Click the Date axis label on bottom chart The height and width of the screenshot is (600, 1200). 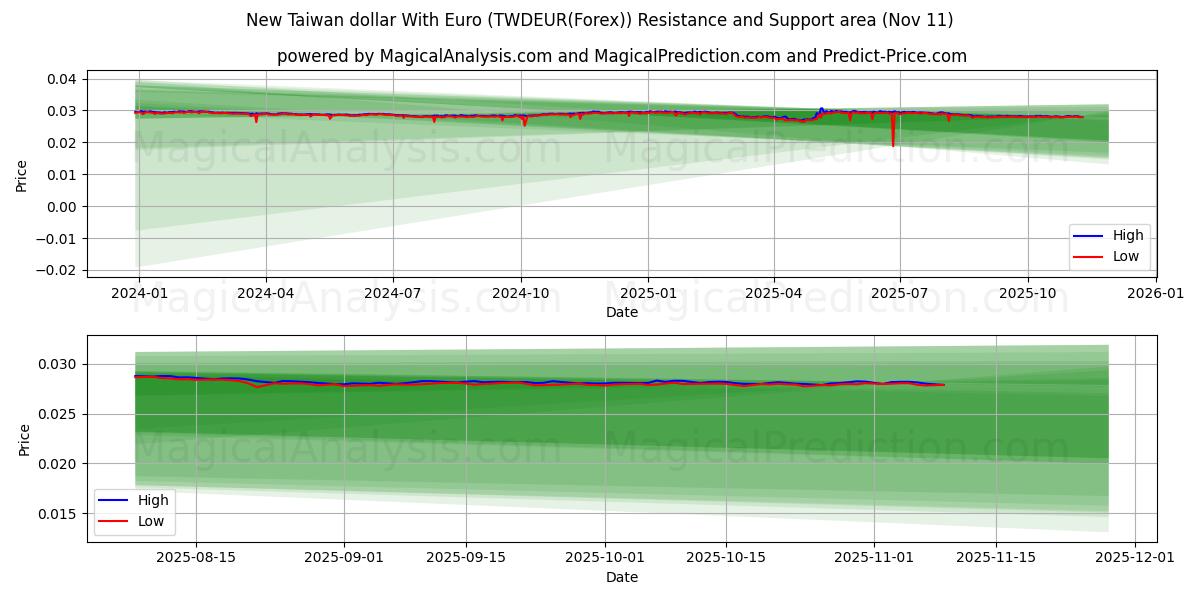623,577
